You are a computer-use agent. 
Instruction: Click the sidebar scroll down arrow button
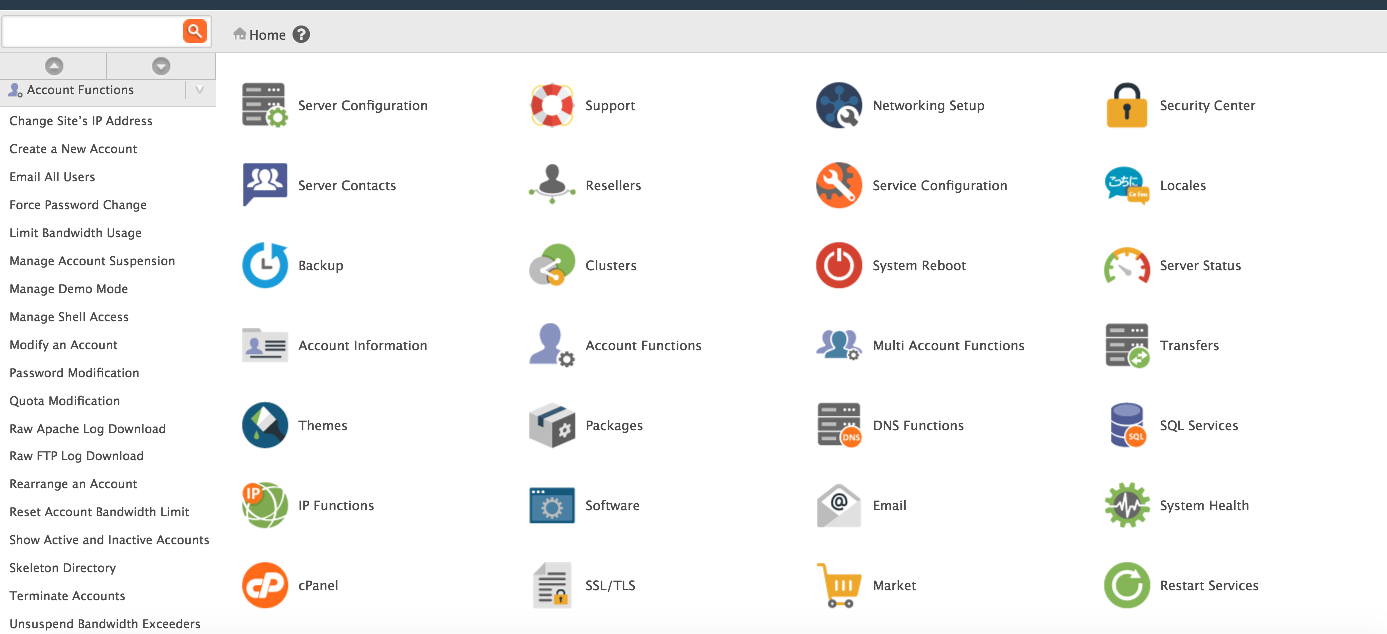coord(161,66)
